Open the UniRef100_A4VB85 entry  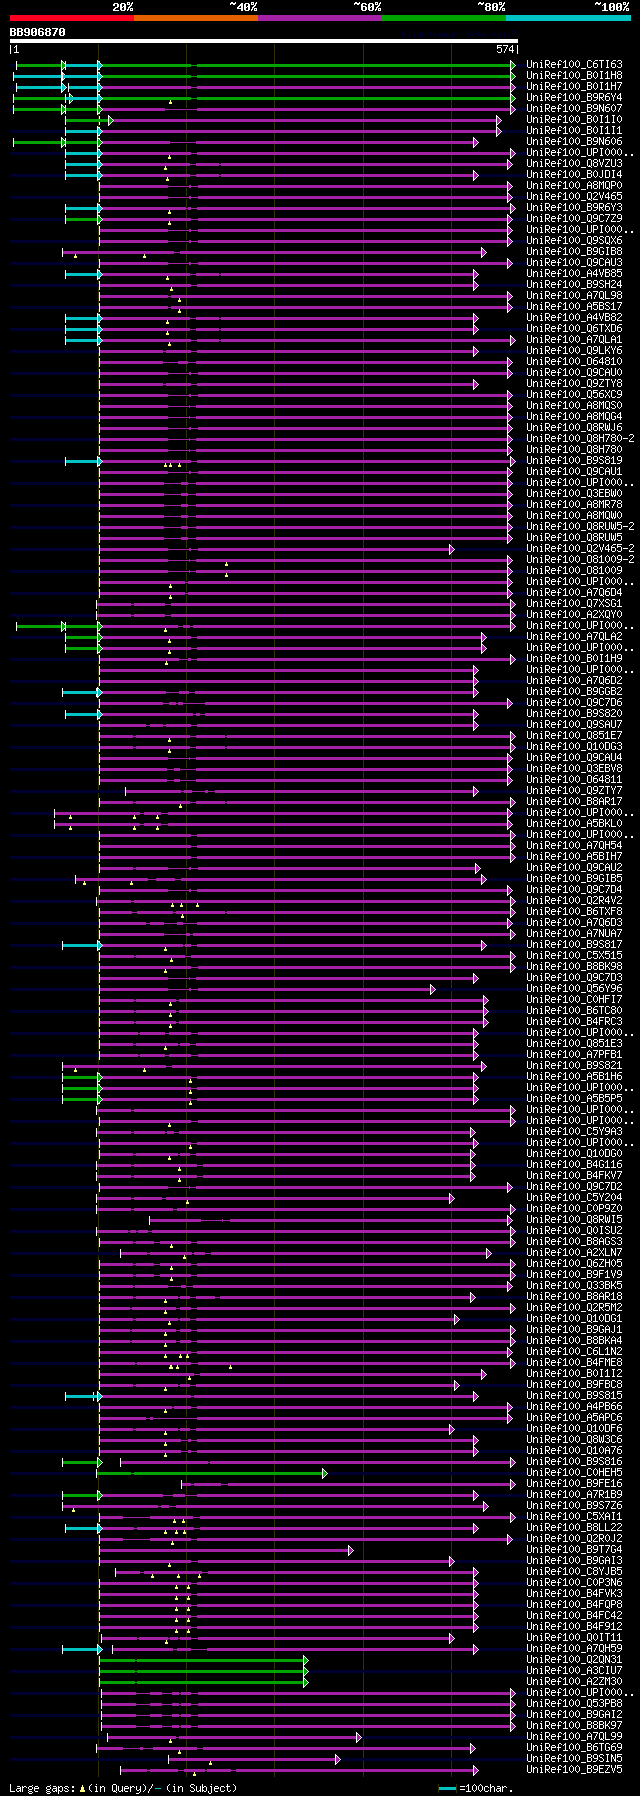pos(574,274)
